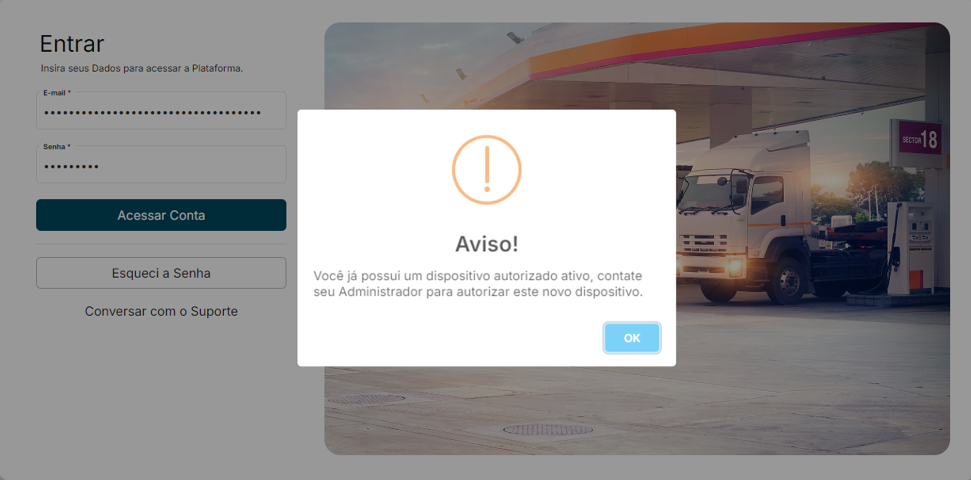The height and width of the screenshot is (480, 971).
Task: Click the truck's glowing headlight
Action: click(734, 266)
